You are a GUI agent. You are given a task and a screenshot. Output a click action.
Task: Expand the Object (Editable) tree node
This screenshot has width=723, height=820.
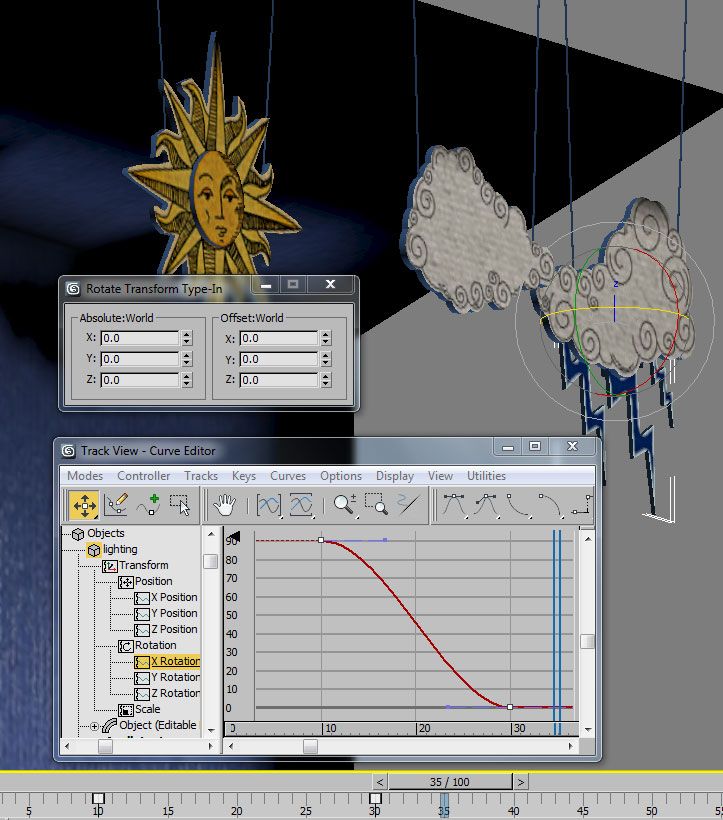point(95,726)
